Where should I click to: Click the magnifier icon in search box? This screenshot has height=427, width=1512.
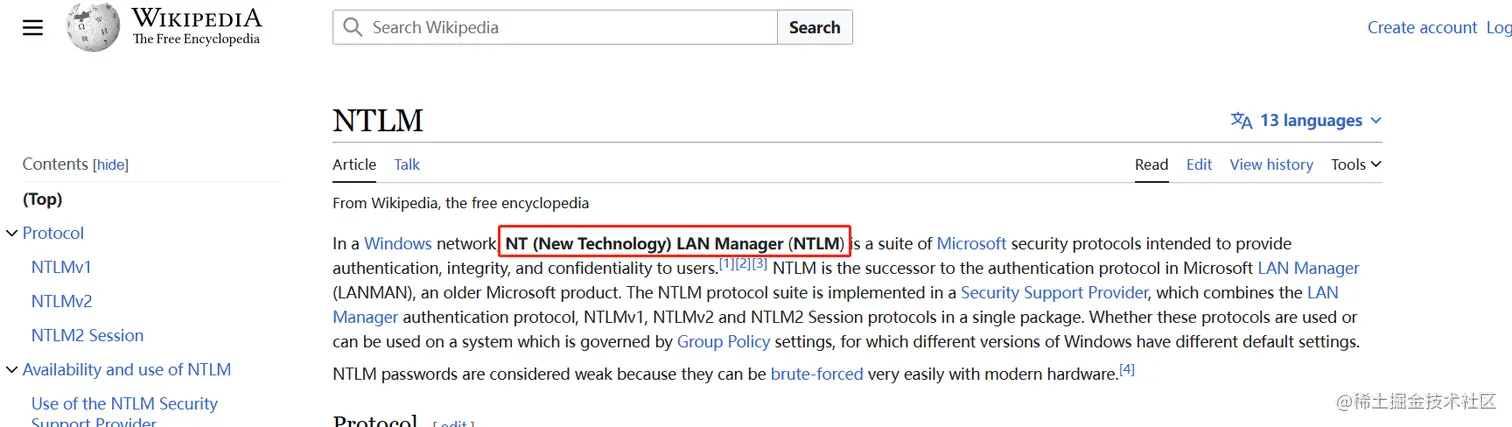[352, 27]
